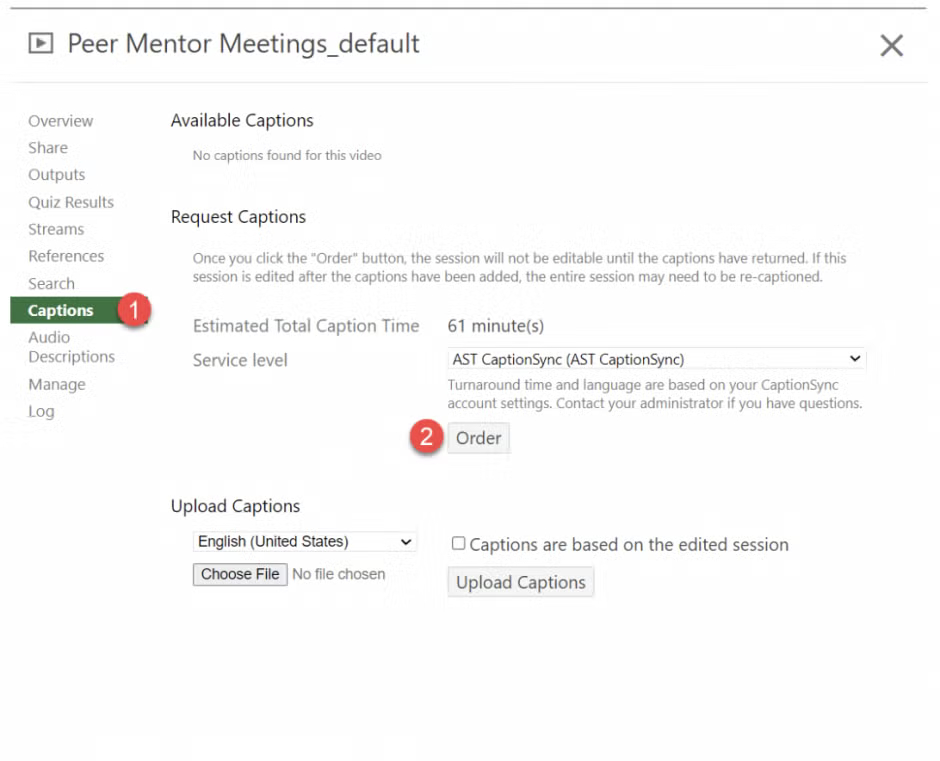Open the Overview tab

(60, 121)
